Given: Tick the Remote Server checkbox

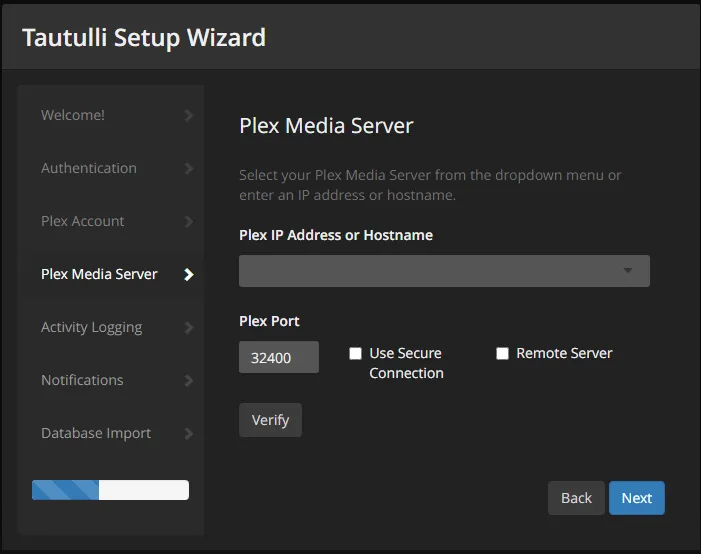Looking at the screenshot, I should [503, 354].
